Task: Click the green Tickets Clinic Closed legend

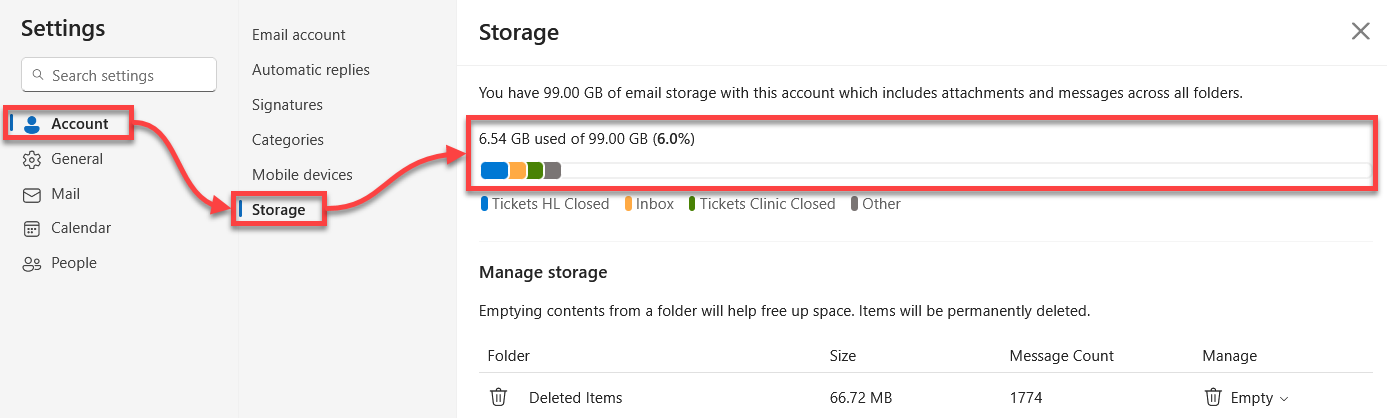Action: click(766, 204)
